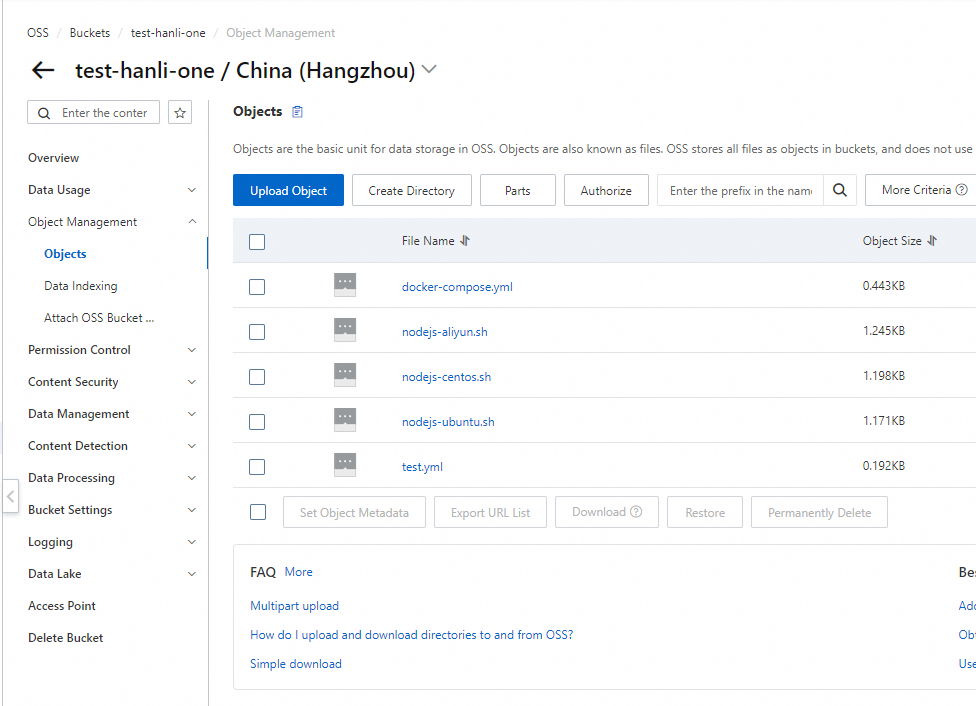Viewport: 976px width, 706px height.
Task: Open Delete Bucket in sidebar
Action: coord(65,638)
